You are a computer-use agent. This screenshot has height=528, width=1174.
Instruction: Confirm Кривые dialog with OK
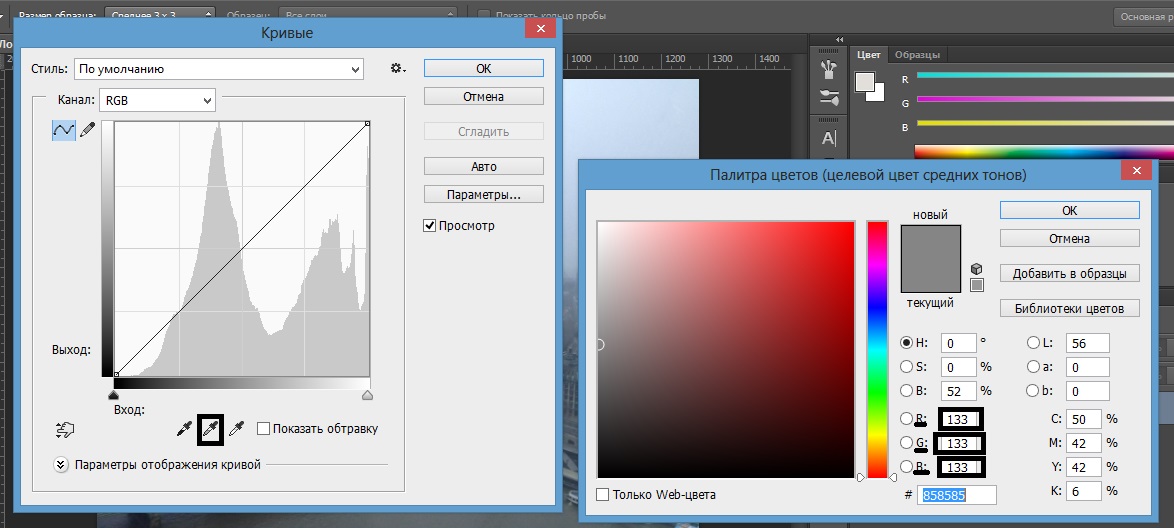pyautogui.click(x=484, y=68)
